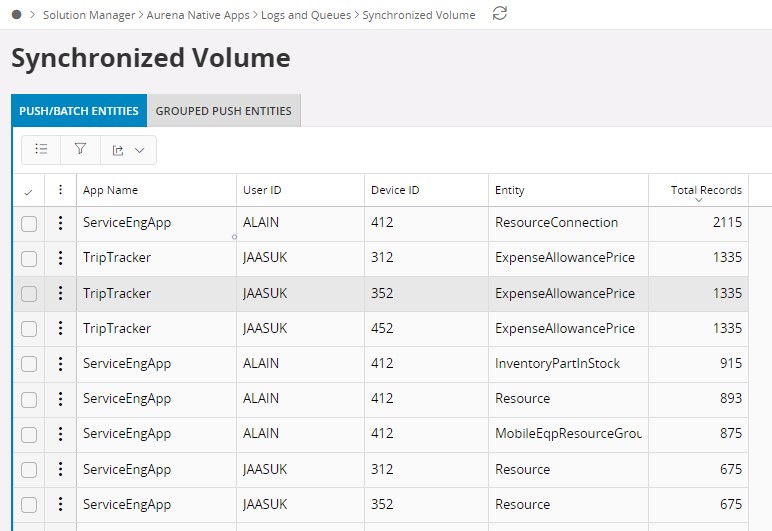Tick checkbox for ResourceConnection row
Viewport: 772px width, 531px height.
tap(29, 224)
